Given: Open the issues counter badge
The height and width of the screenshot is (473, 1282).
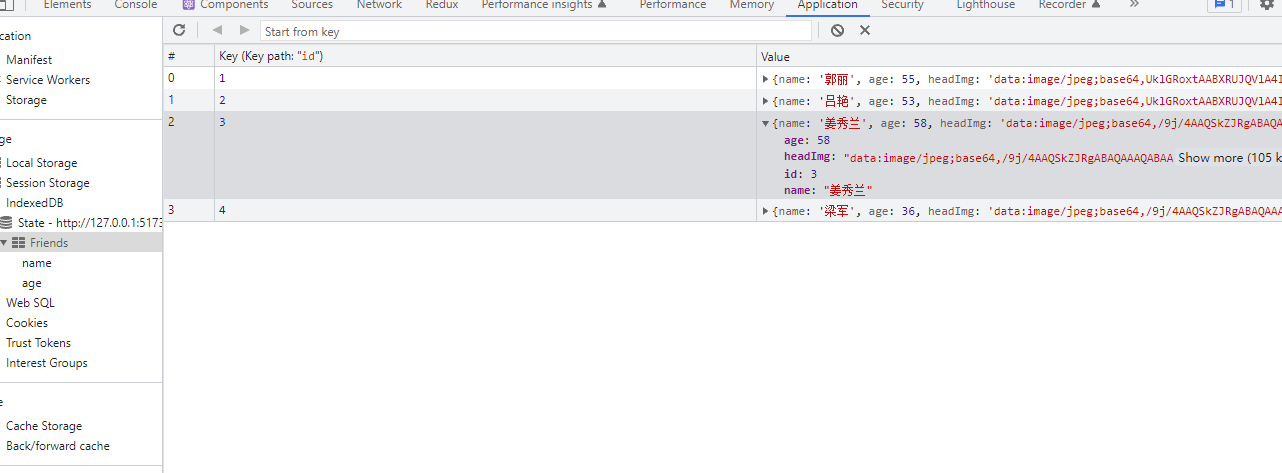Looking at the screenshot, I should (x=1224, y=5).
